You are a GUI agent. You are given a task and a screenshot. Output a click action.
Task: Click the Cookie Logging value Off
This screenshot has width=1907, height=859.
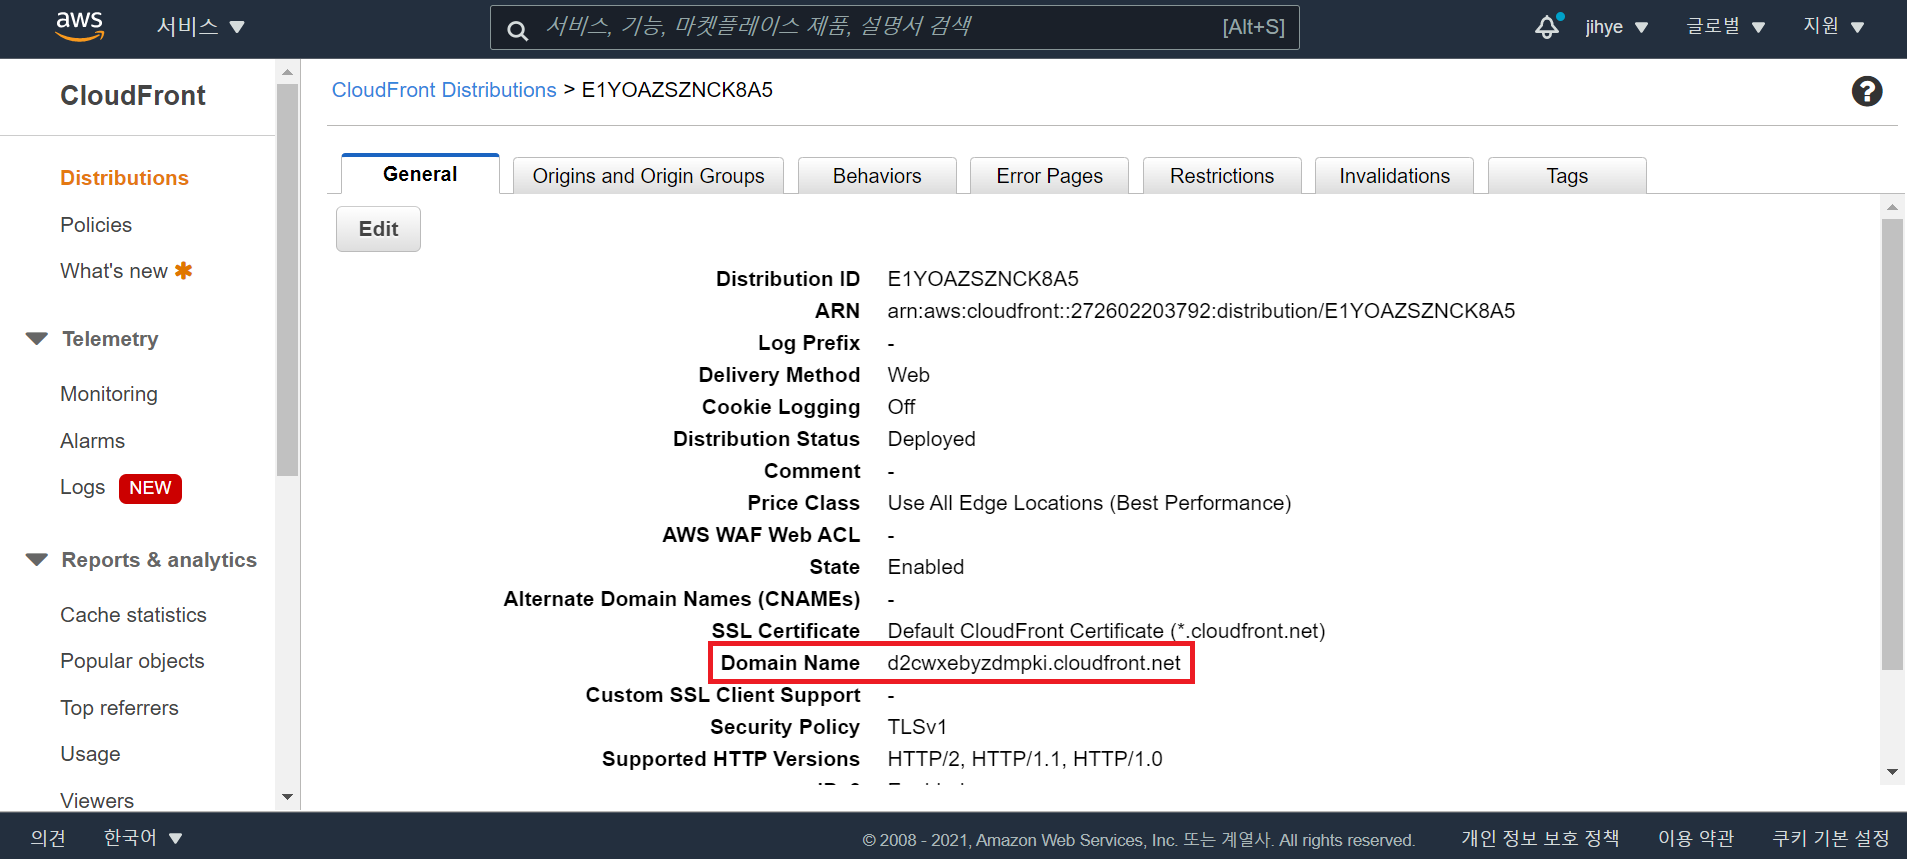901,407
